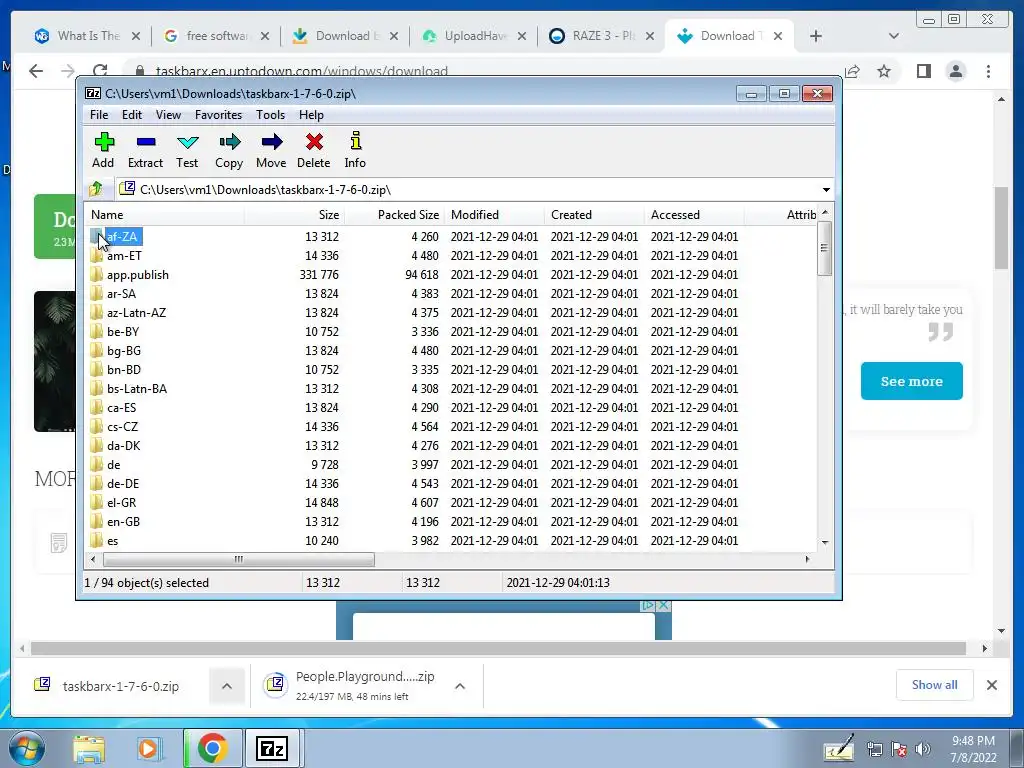Click 7-Zip horizontal scrollbar thumb
1024x768 pixels.
click(239, 559)
